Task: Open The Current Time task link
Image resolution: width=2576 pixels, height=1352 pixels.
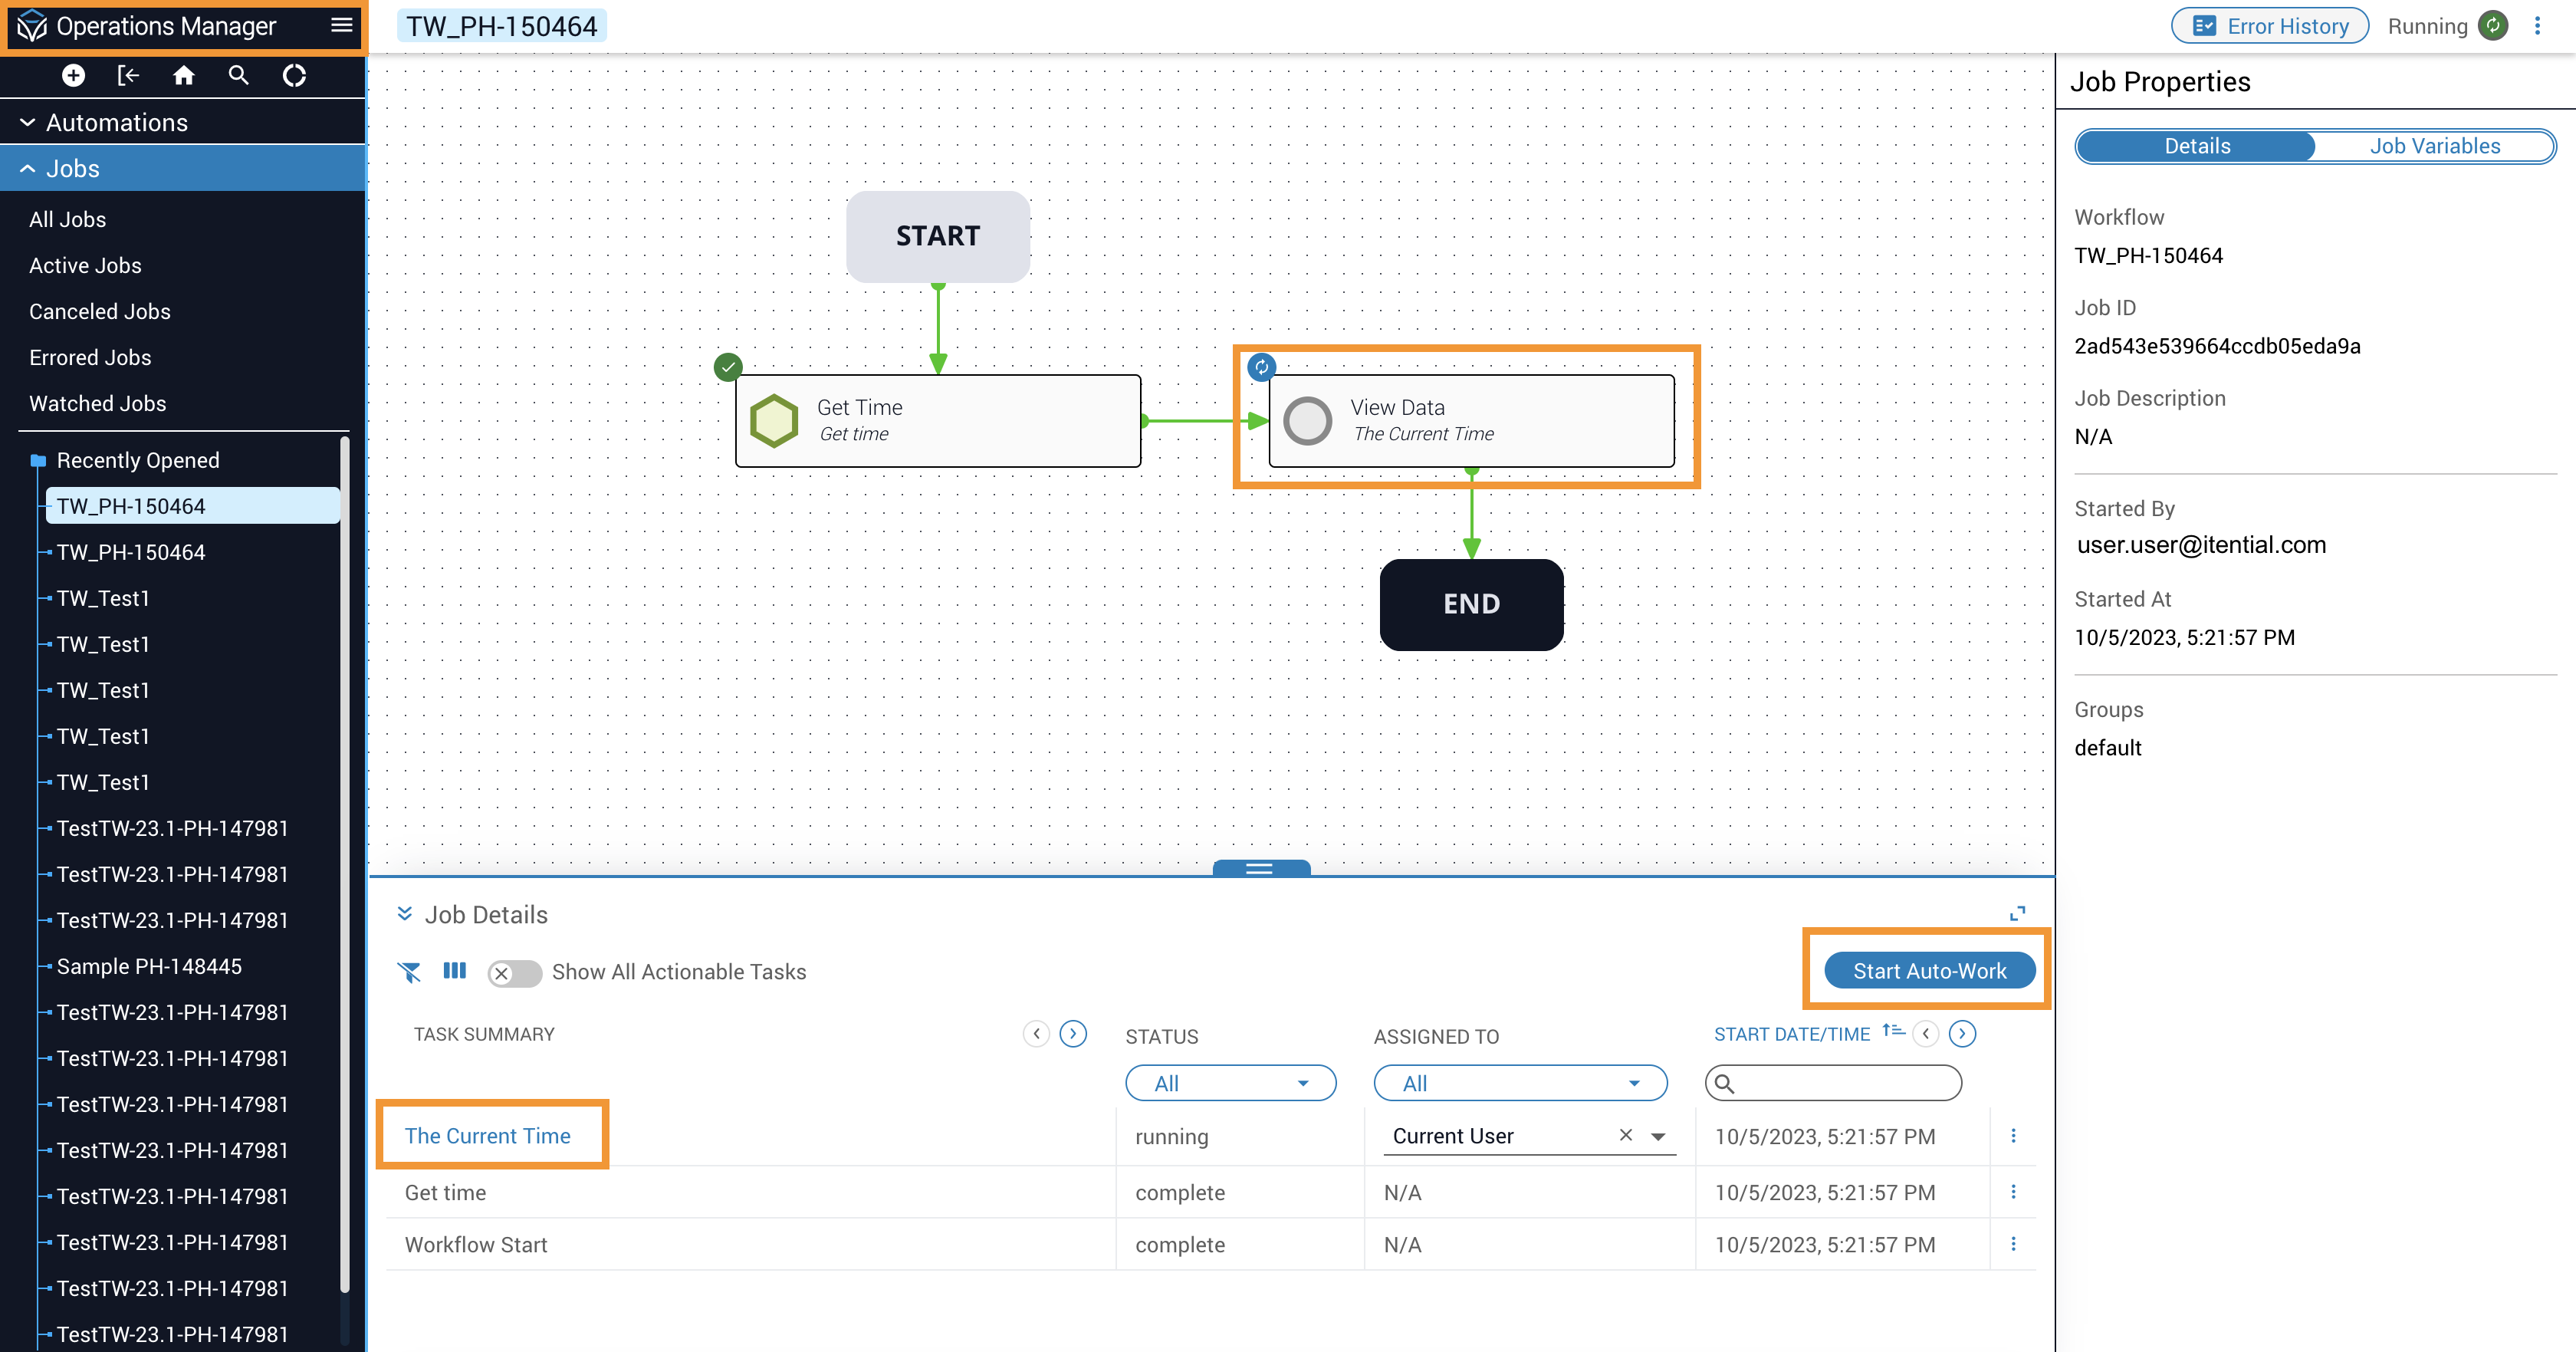Action: (x=487, y=1135)
